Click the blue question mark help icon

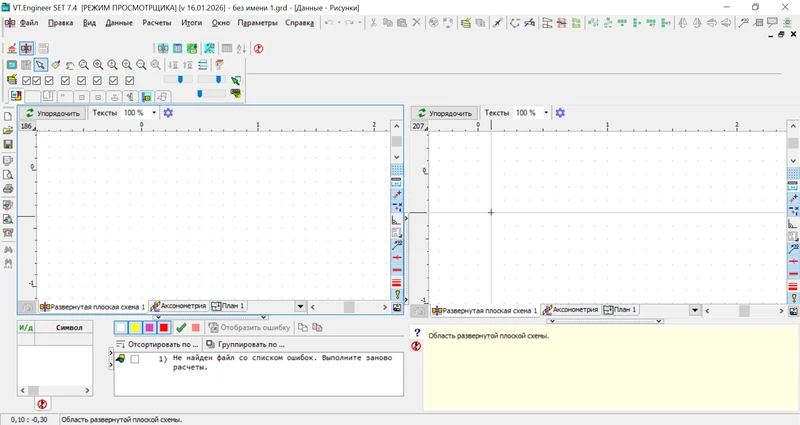tap(416, 332)
